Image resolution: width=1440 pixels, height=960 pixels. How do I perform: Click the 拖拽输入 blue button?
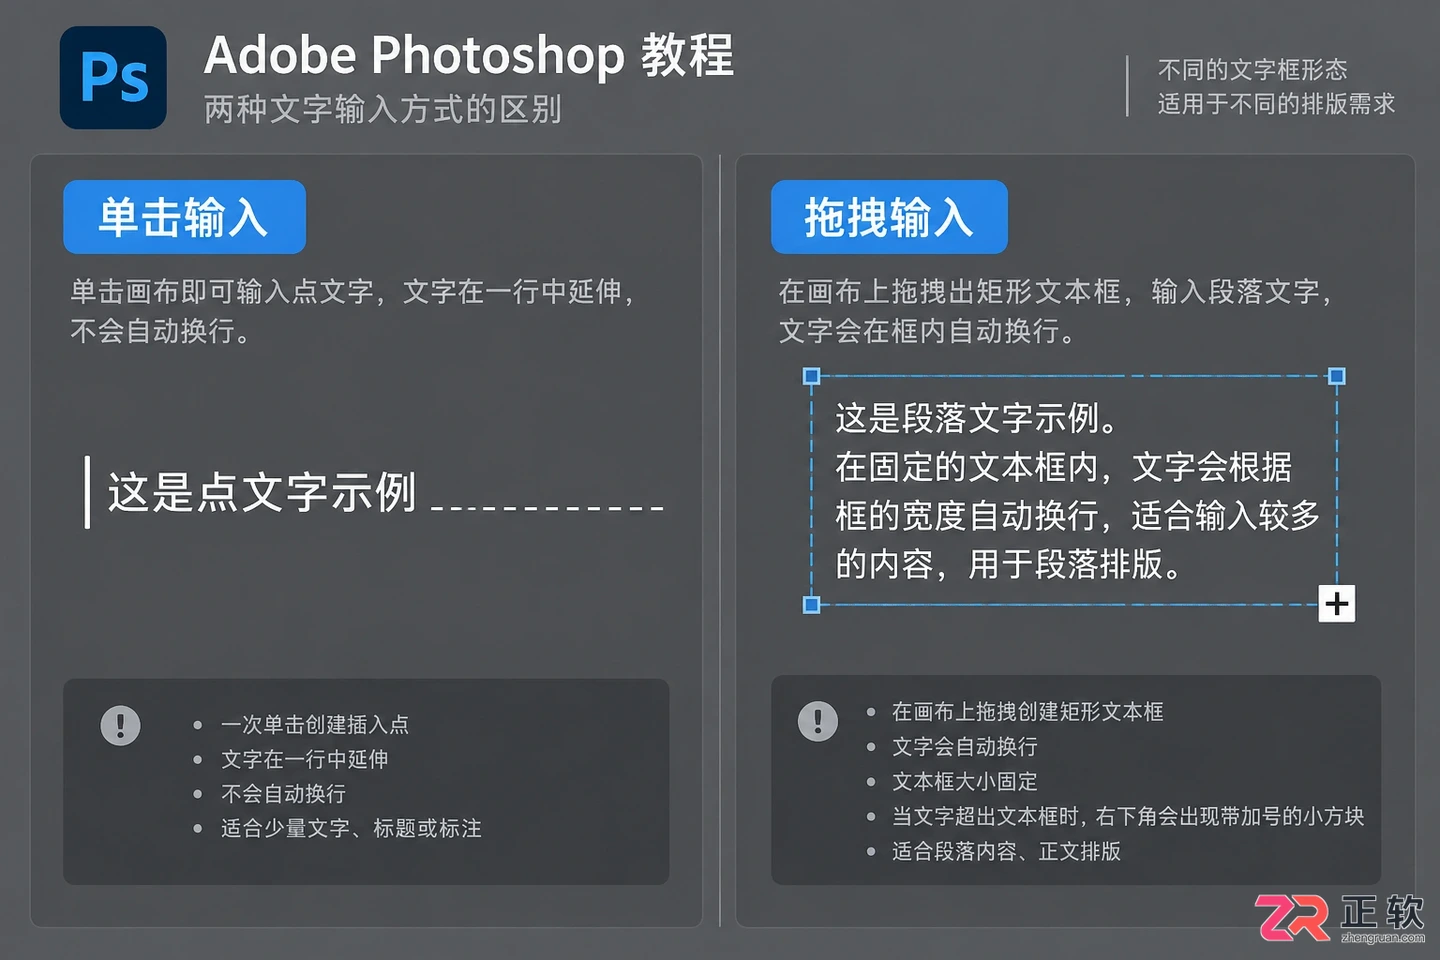click(889, 217)
